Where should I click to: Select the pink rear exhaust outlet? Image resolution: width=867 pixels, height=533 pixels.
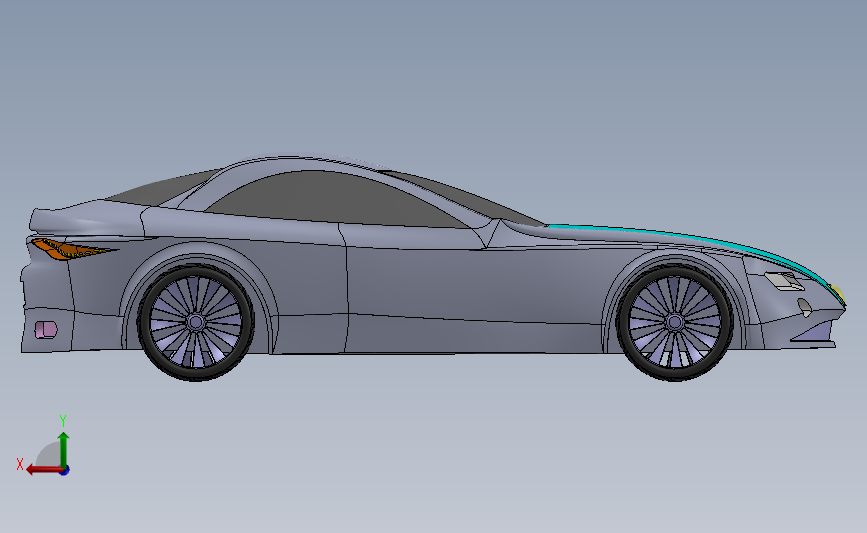[x=46, y=330]
